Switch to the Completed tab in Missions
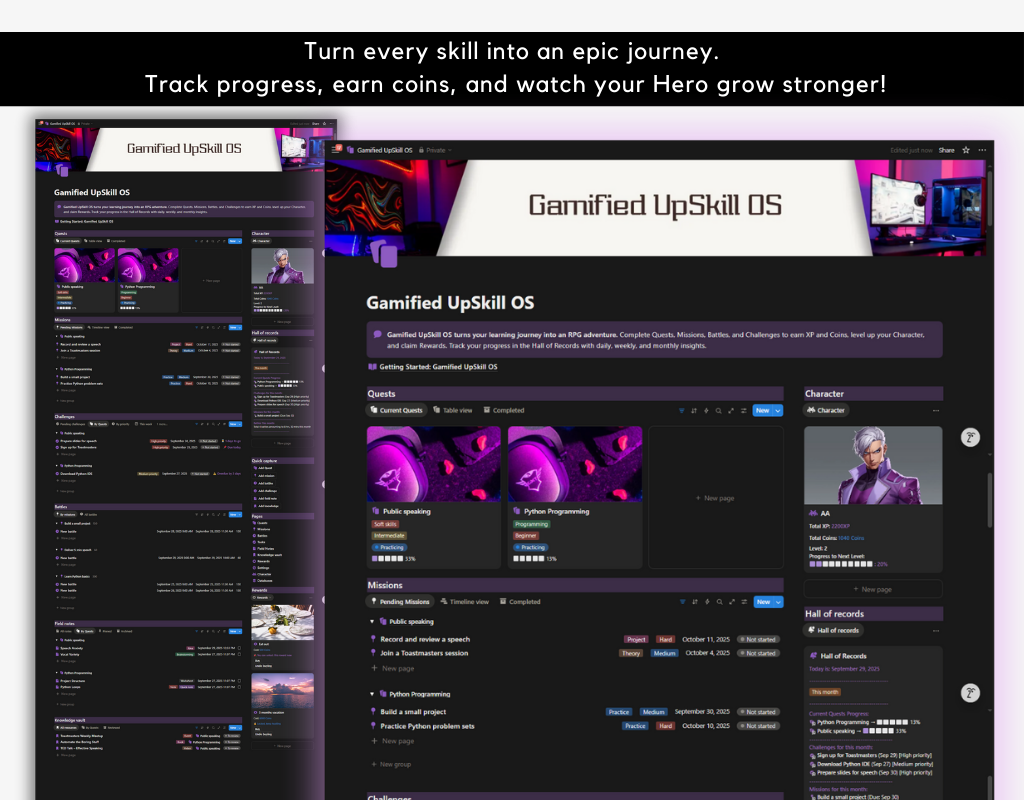The height and width of the screenshot is (800, 1024). tap(520, 601)
